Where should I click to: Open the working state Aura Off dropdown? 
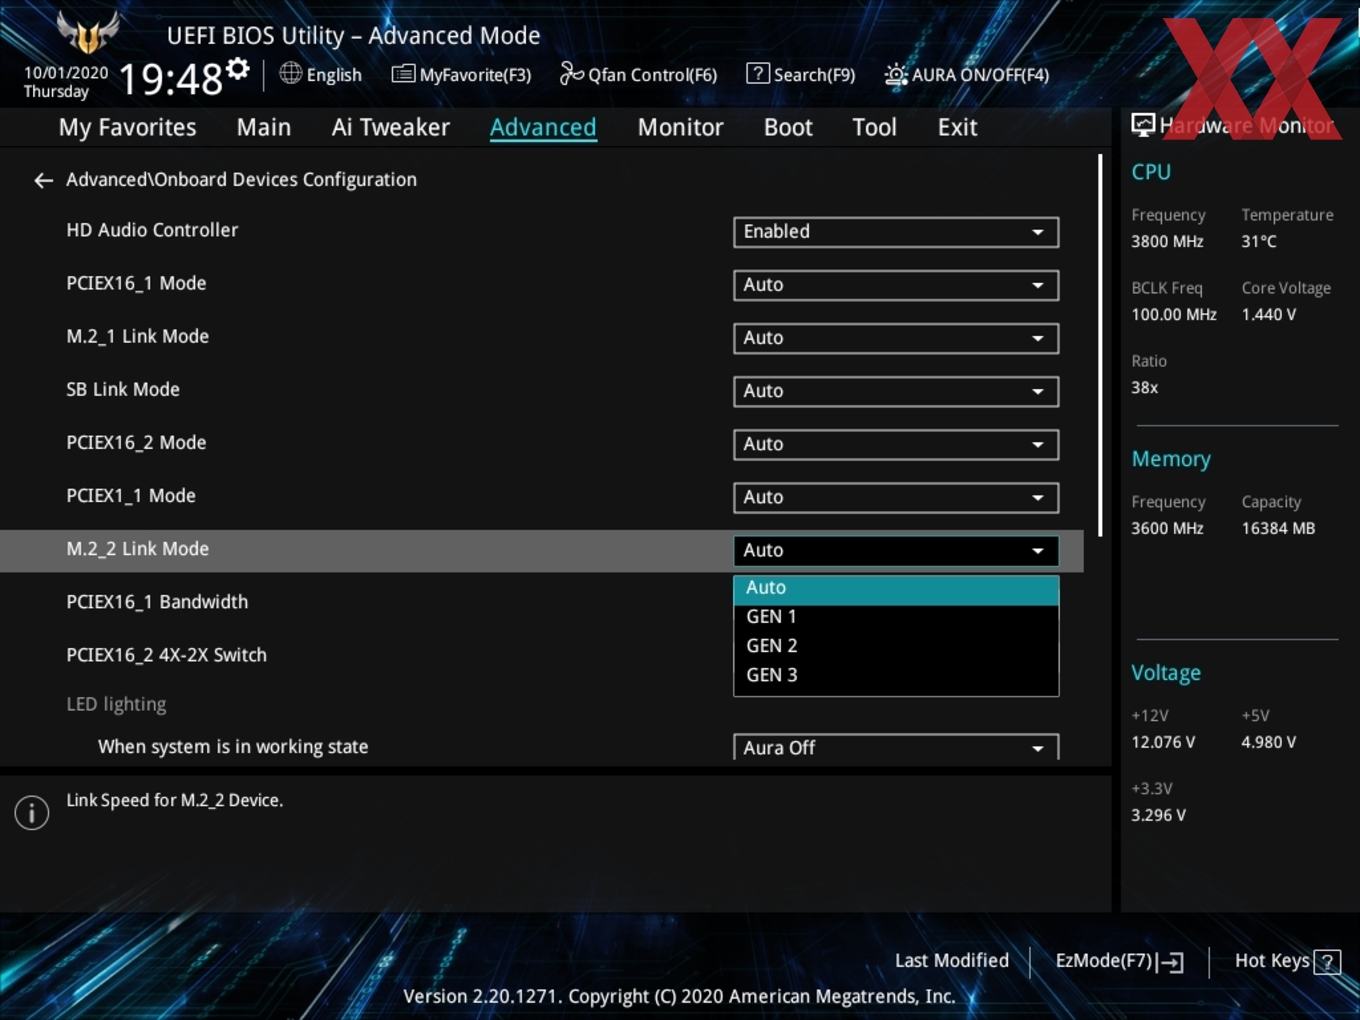(x=896, y=747)
